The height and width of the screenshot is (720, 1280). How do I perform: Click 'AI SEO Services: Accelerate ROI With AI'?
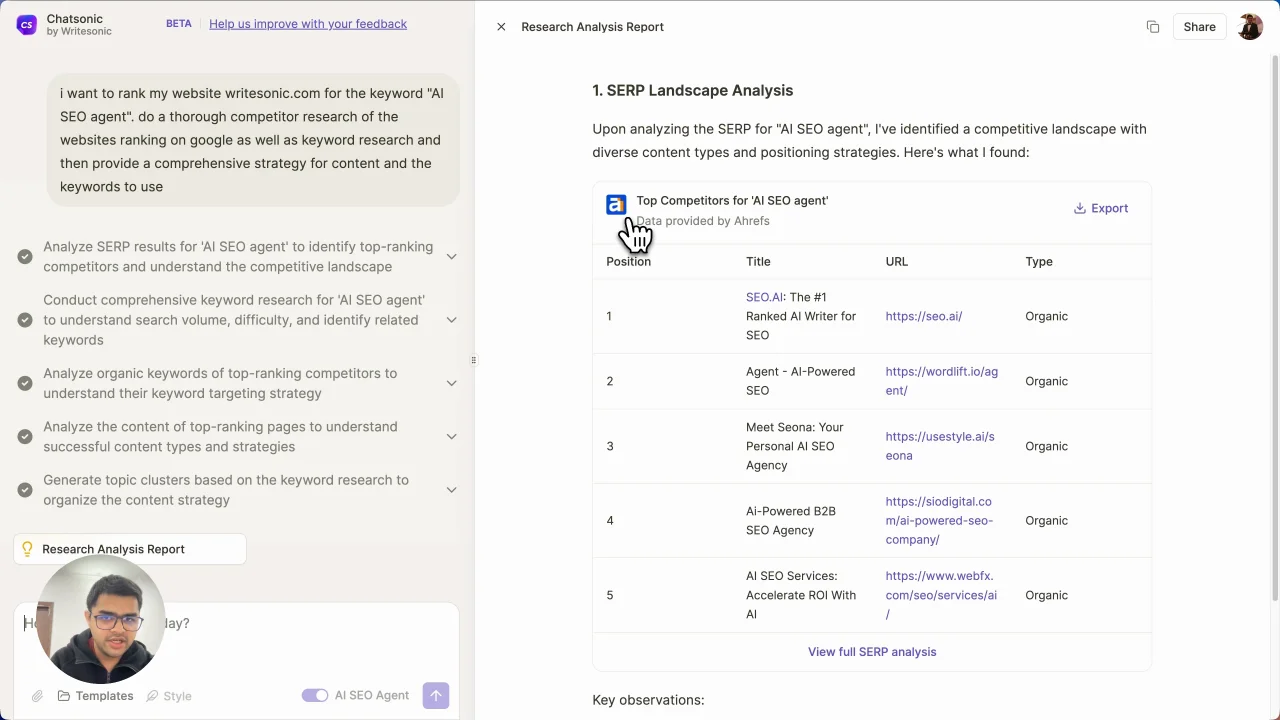point(801,595)
